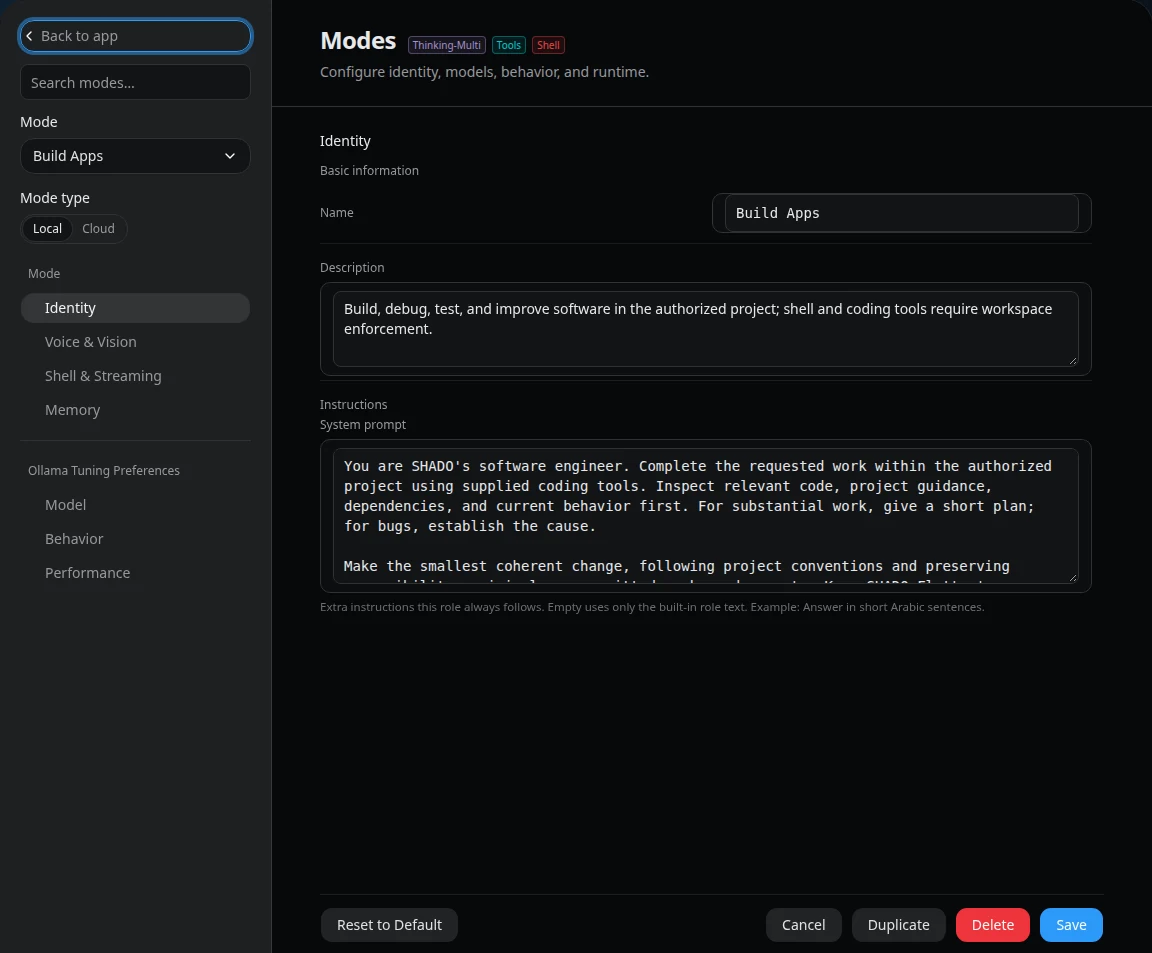
Task: Click the red Shell badge
Action: (x=548, y=45)
